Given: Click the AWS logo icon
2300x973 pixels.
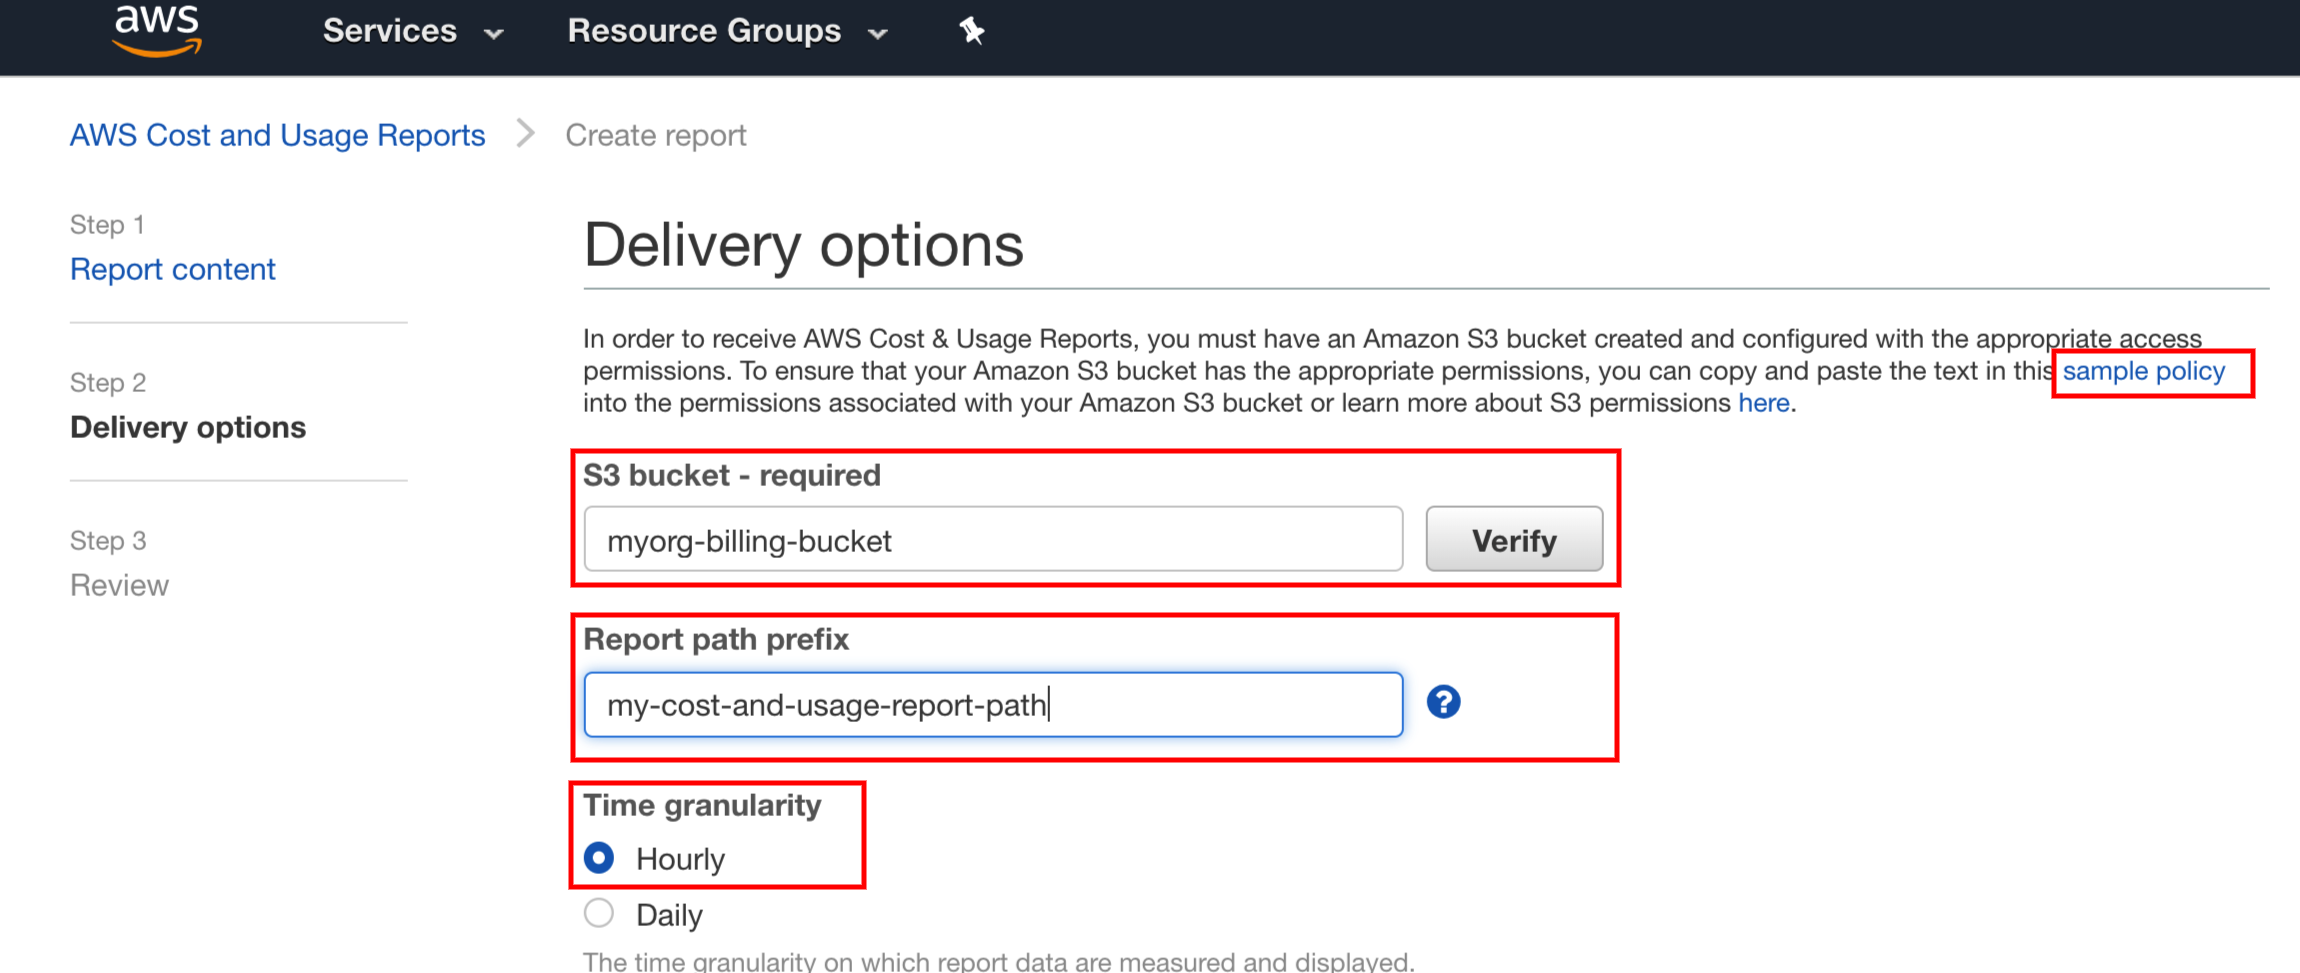Looking at the screenshot, I should point(157,30).
